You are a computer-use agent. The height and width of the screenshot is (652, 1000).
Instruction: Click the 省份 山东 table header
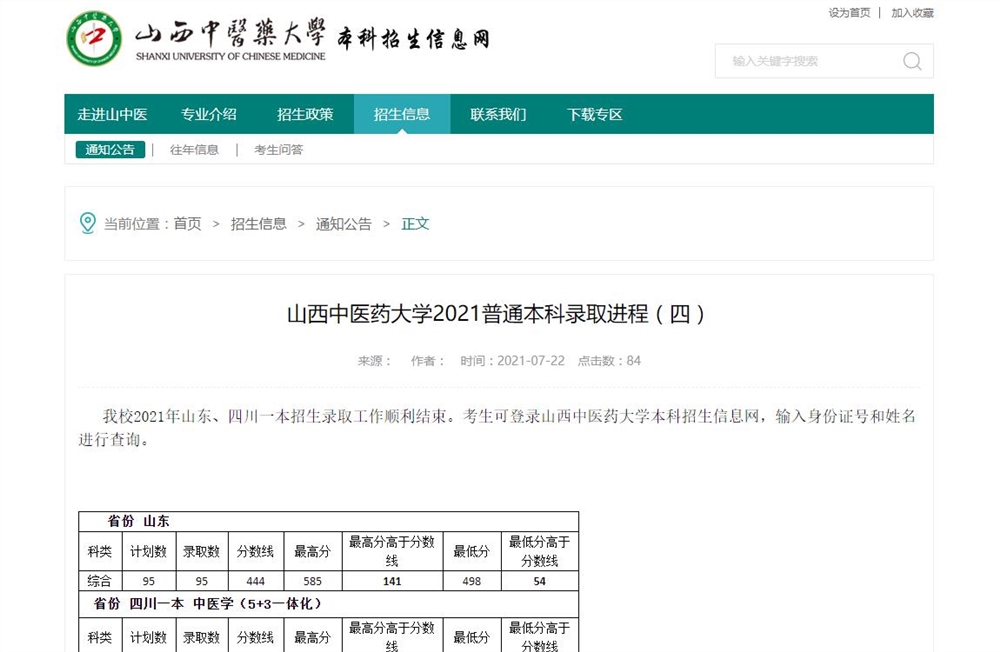coord(328,521)
